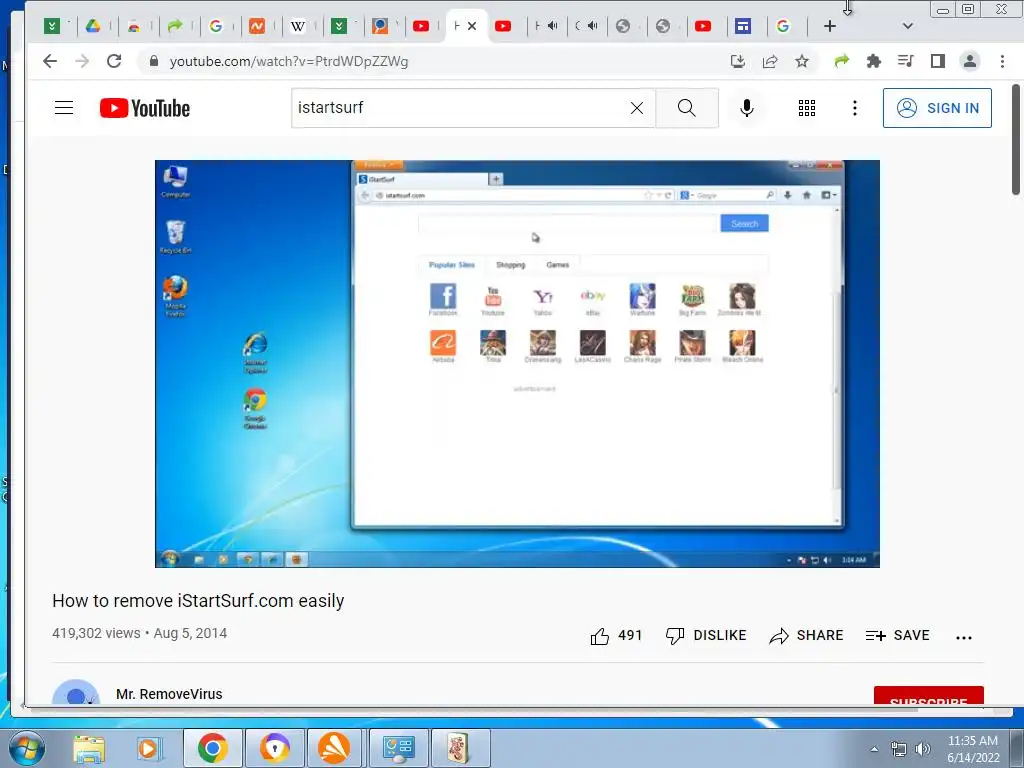Save the video to a playlist

pyautogui.click(x=897, y=635)
